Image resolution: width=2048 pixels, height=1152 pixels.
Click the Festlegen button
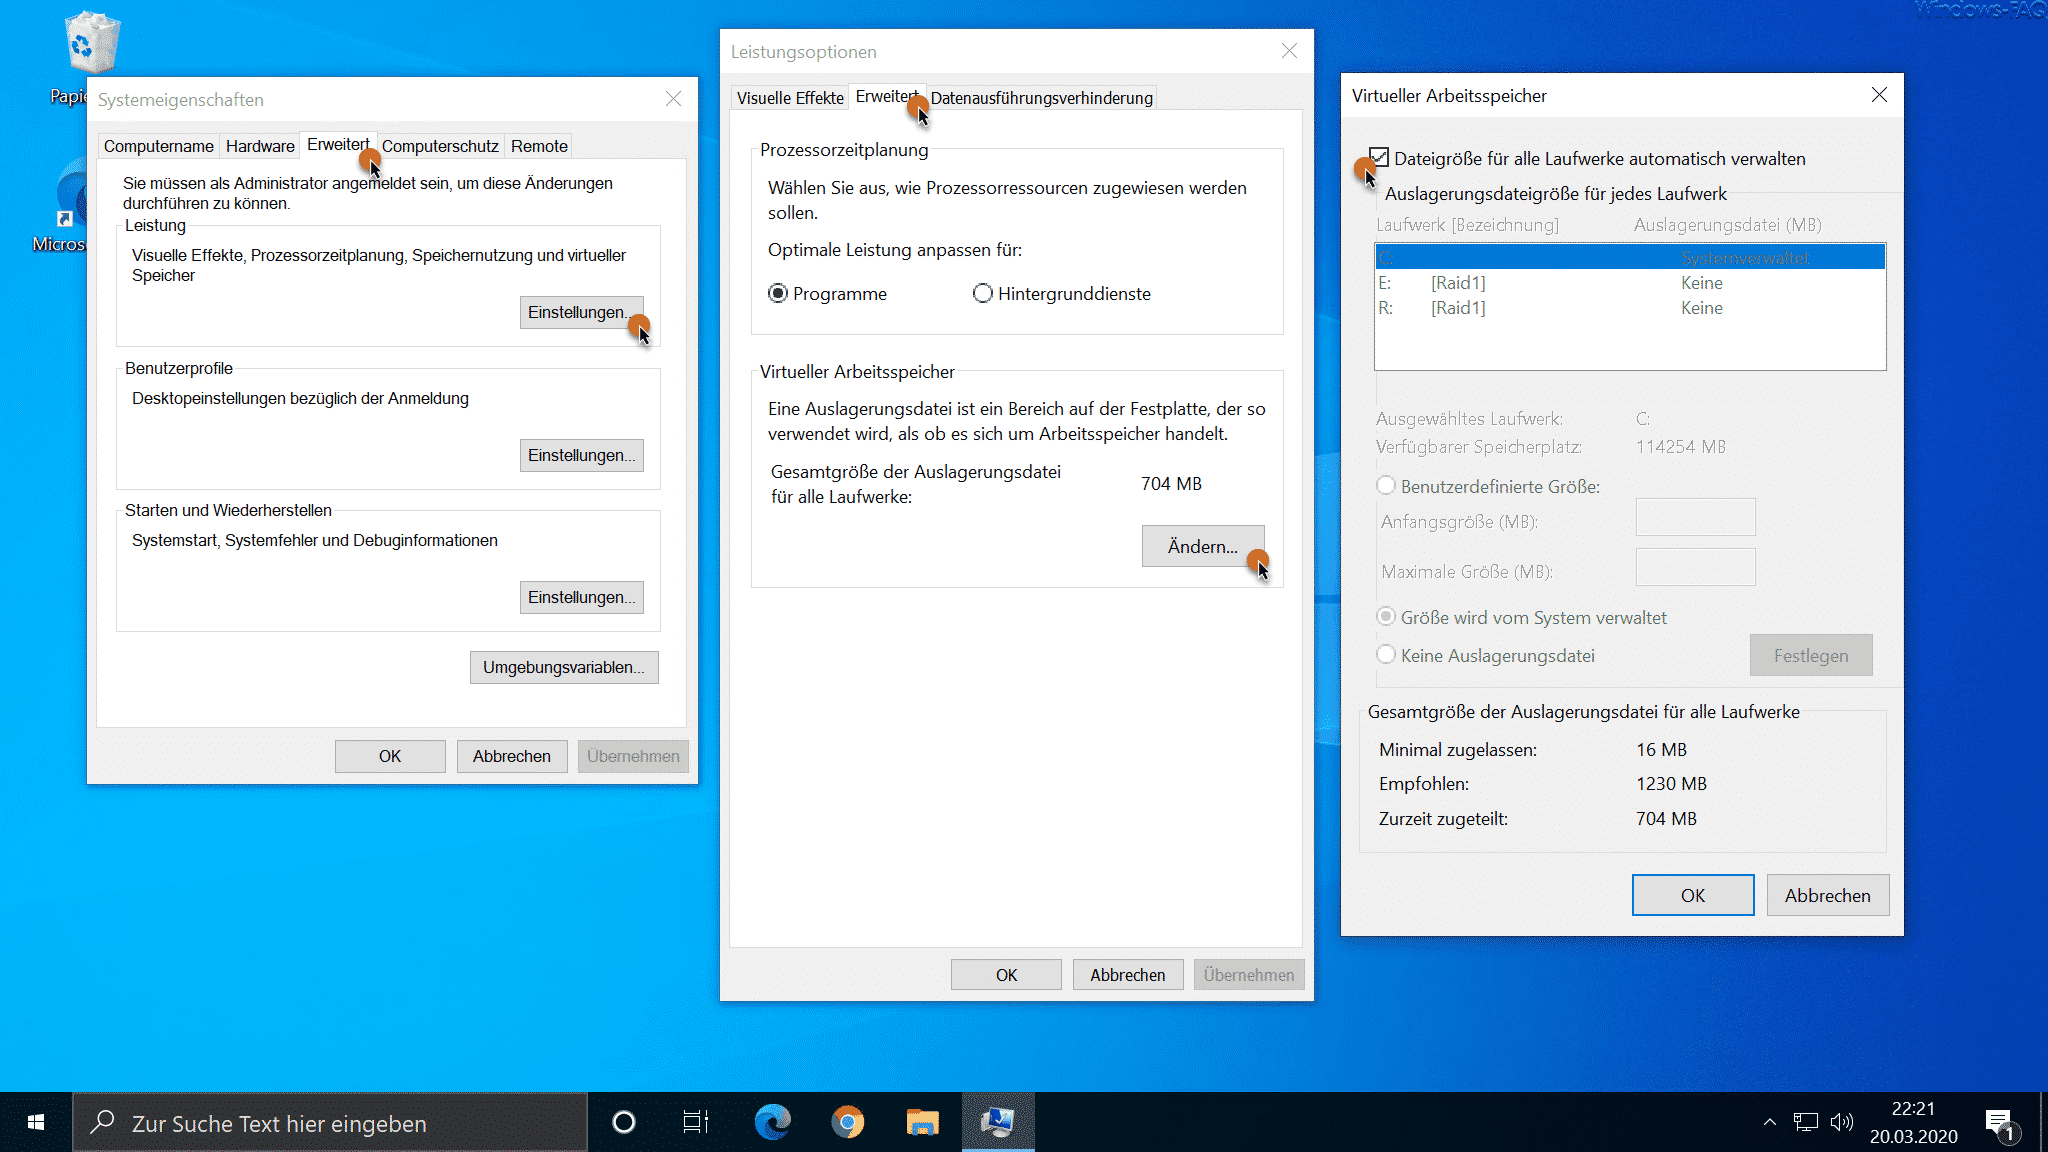click(x=1811, y=656)
